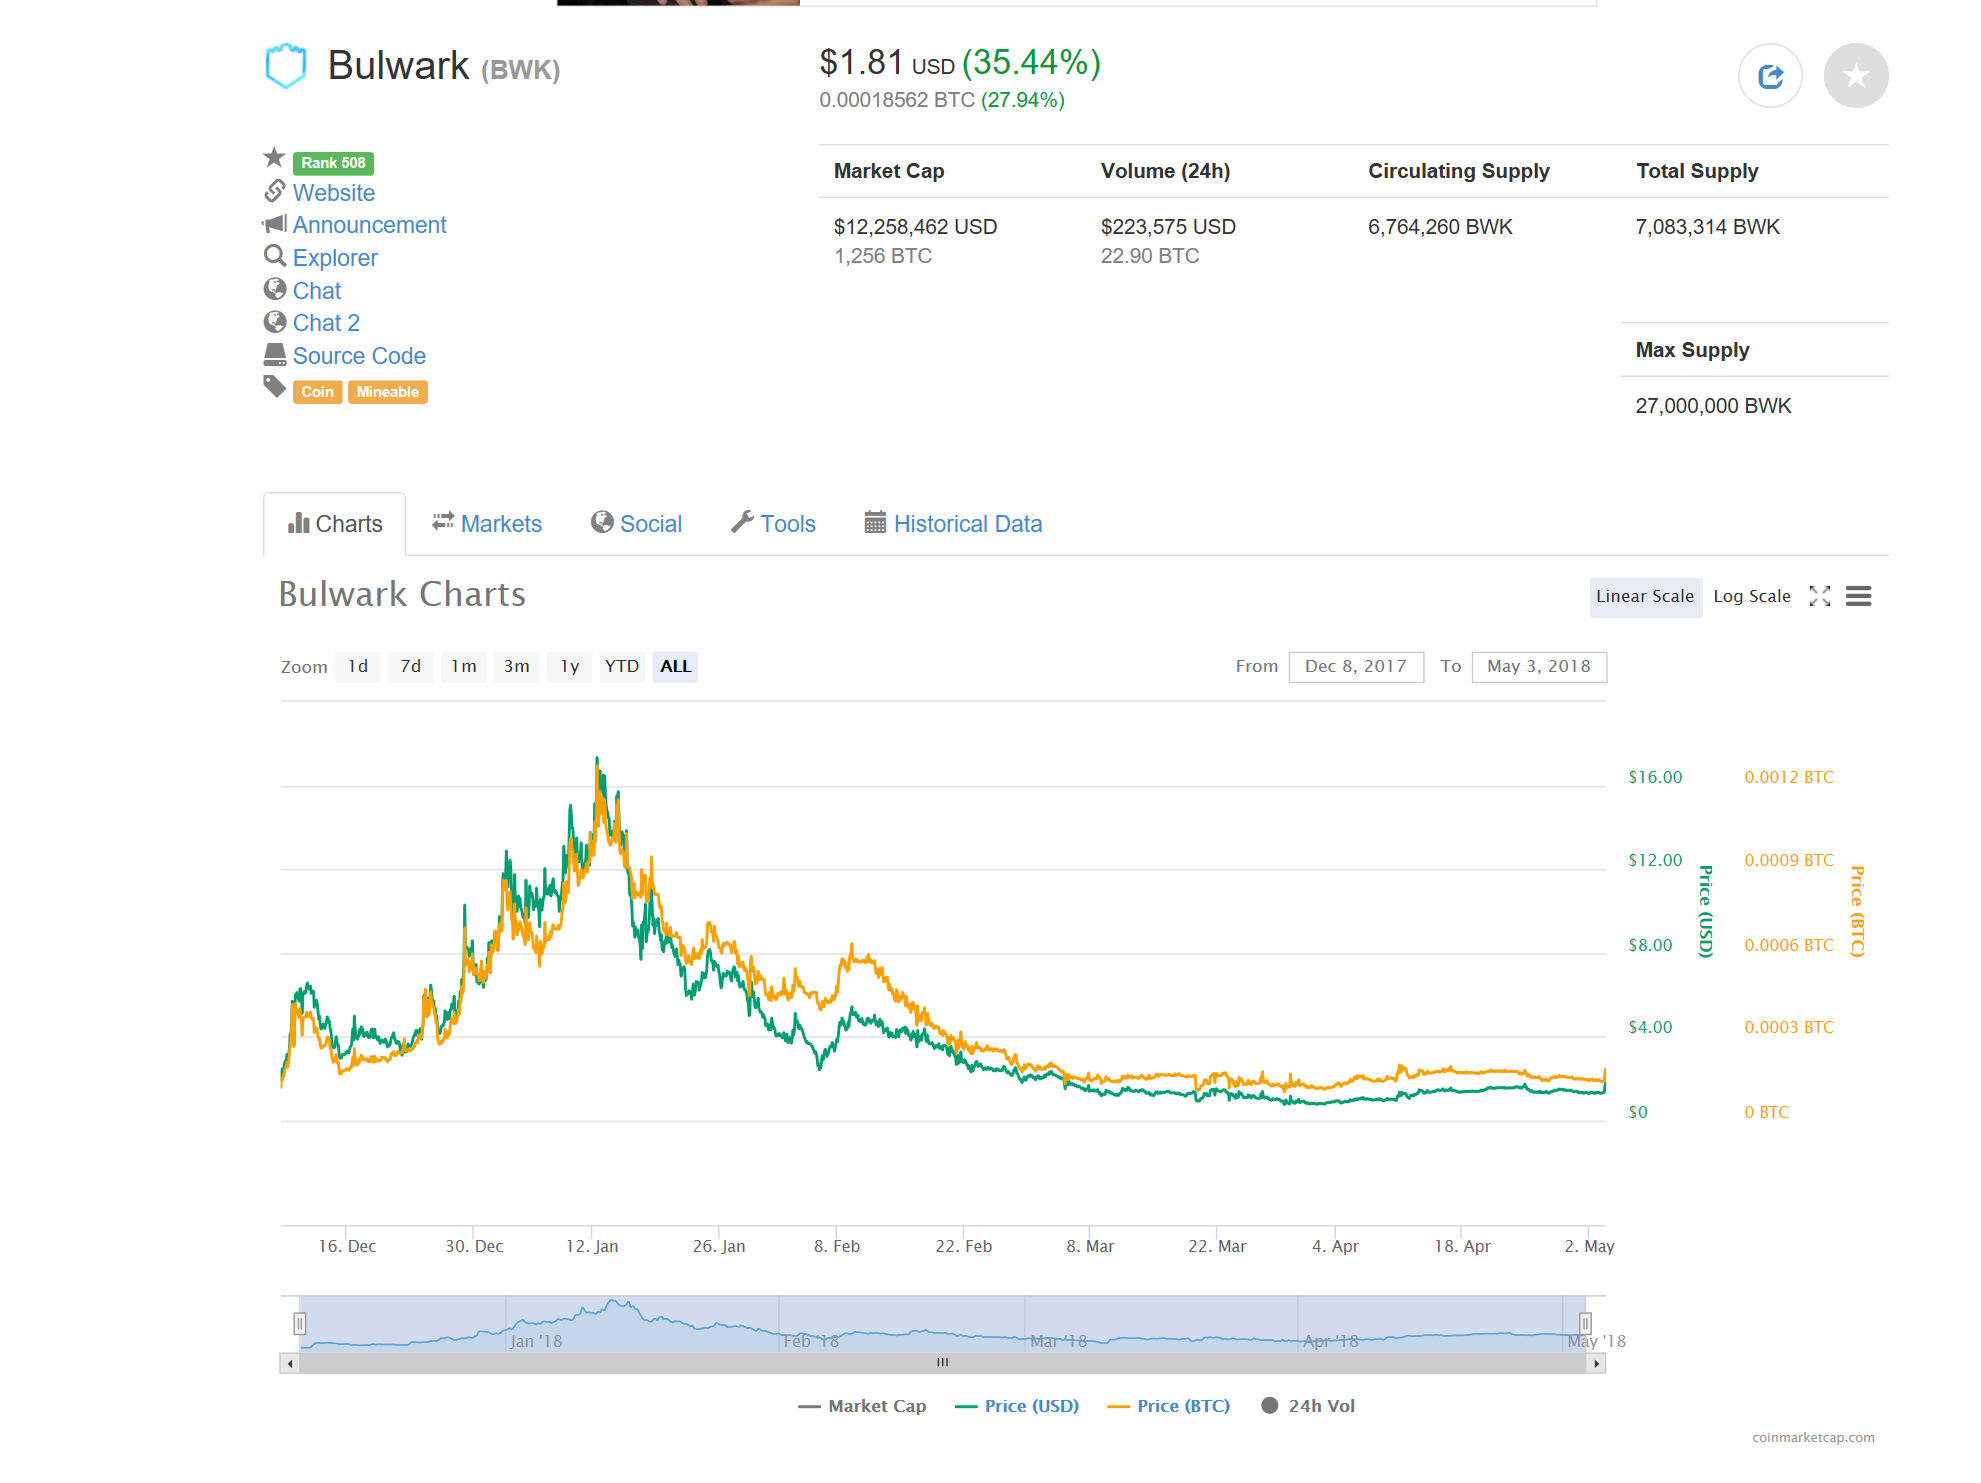Image resolution: width=1981 pixels, height=1483 pixels.
Task: Toggle 24h Vol series in legend
Action: (1308, 1406)
